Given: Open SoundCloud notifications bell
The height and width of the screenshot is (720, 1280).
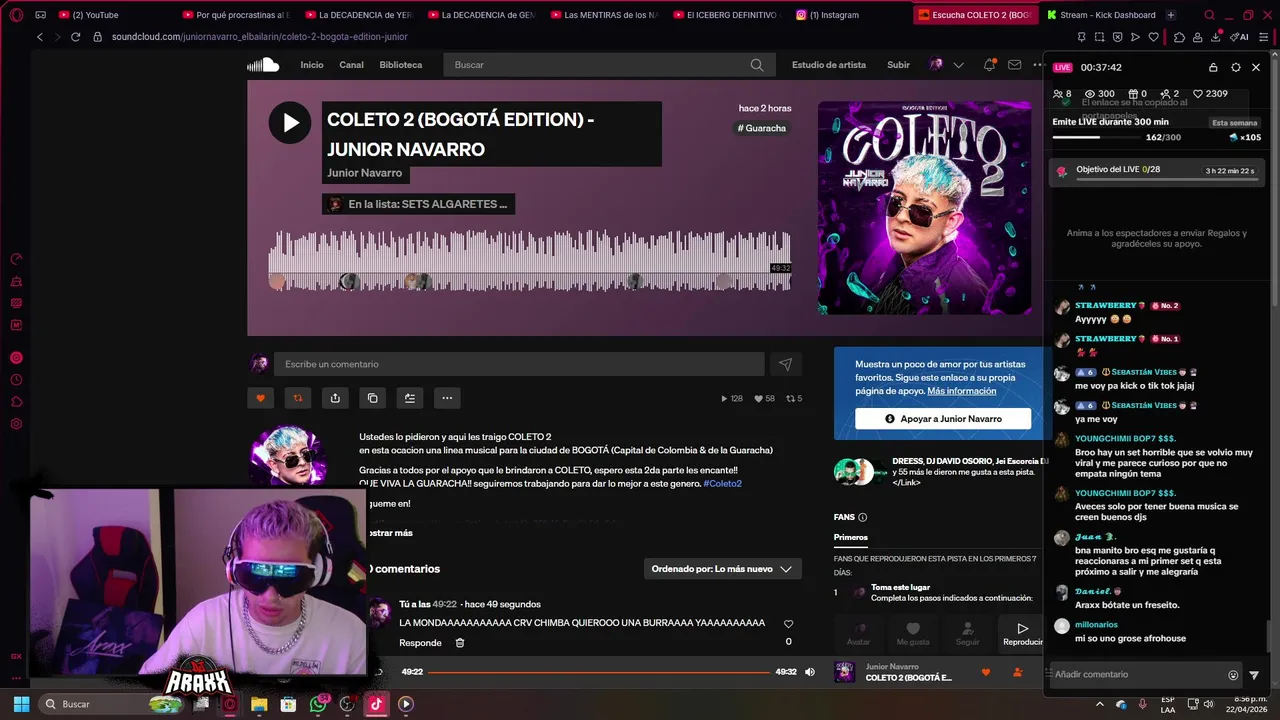Looking at the screenshot, I should point(989,65).
